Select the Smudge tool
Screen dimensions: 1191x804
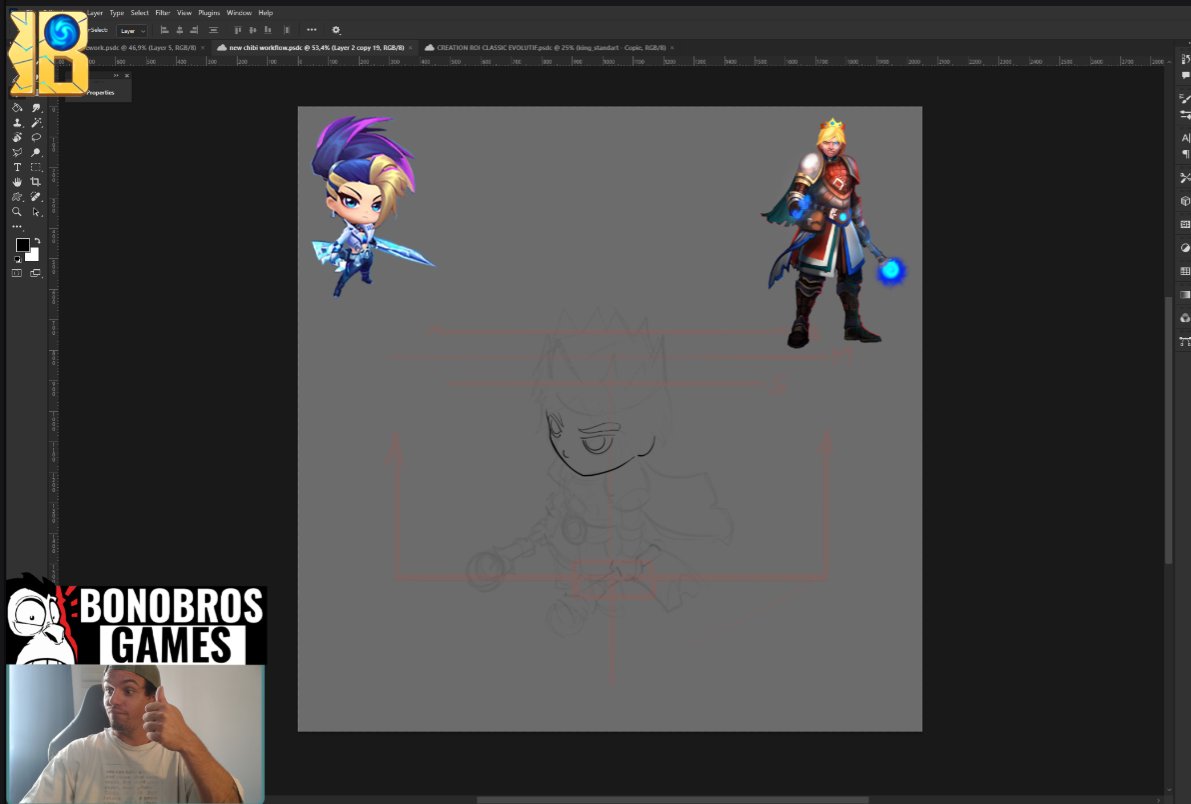point(36,107)
